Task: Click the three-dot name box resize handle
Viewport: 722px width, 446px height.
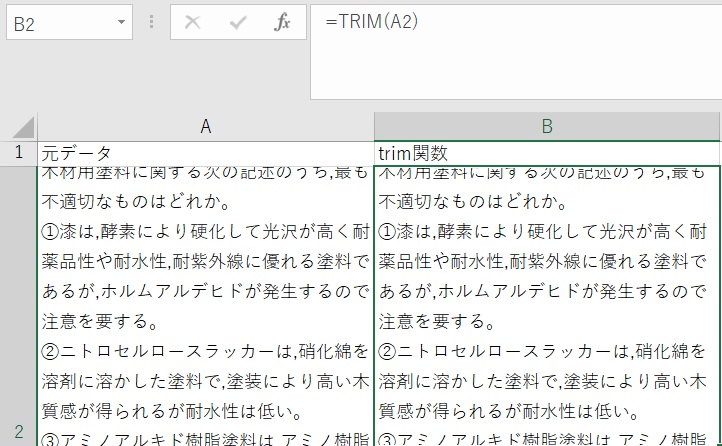Action: (151, 22)
